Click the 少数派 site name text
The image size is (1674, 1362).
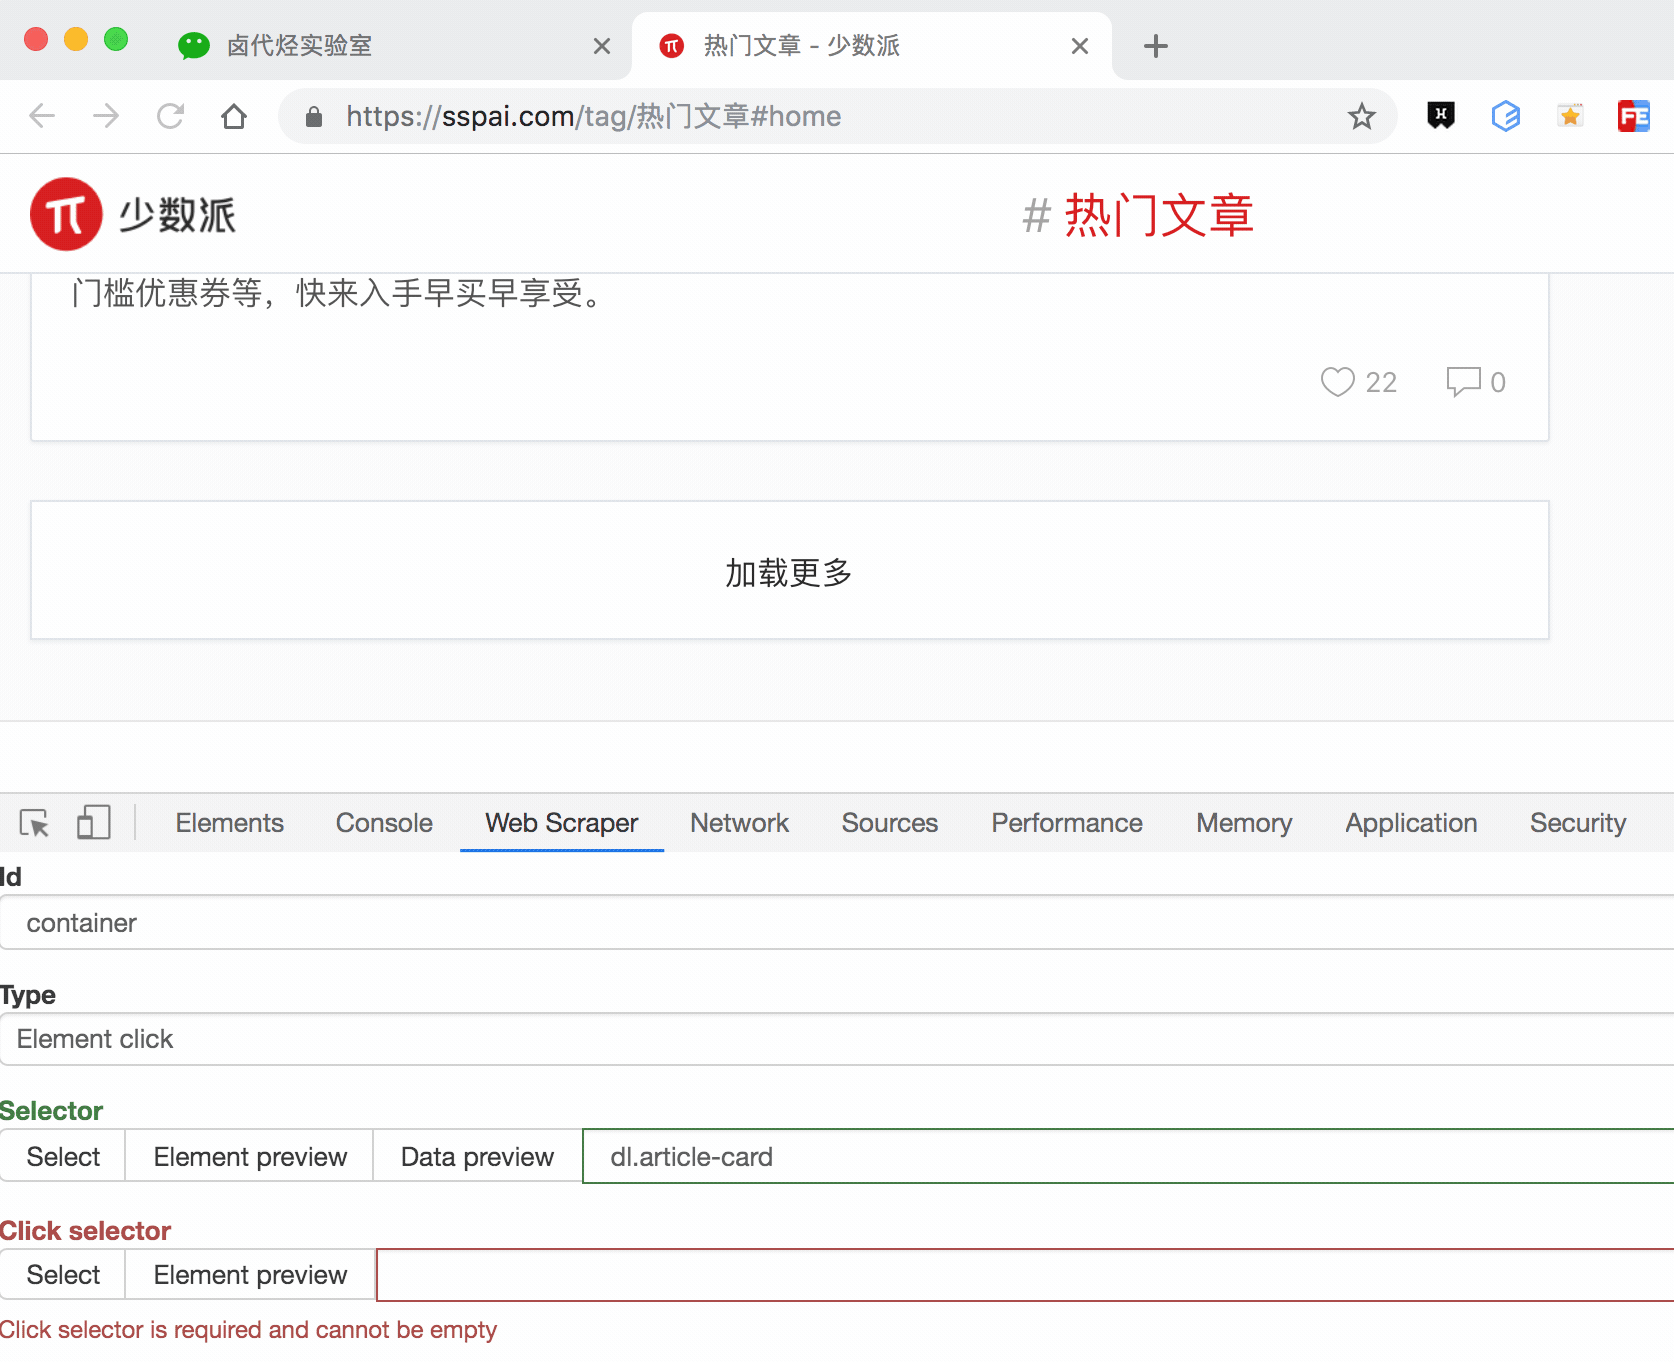(178, 215)
